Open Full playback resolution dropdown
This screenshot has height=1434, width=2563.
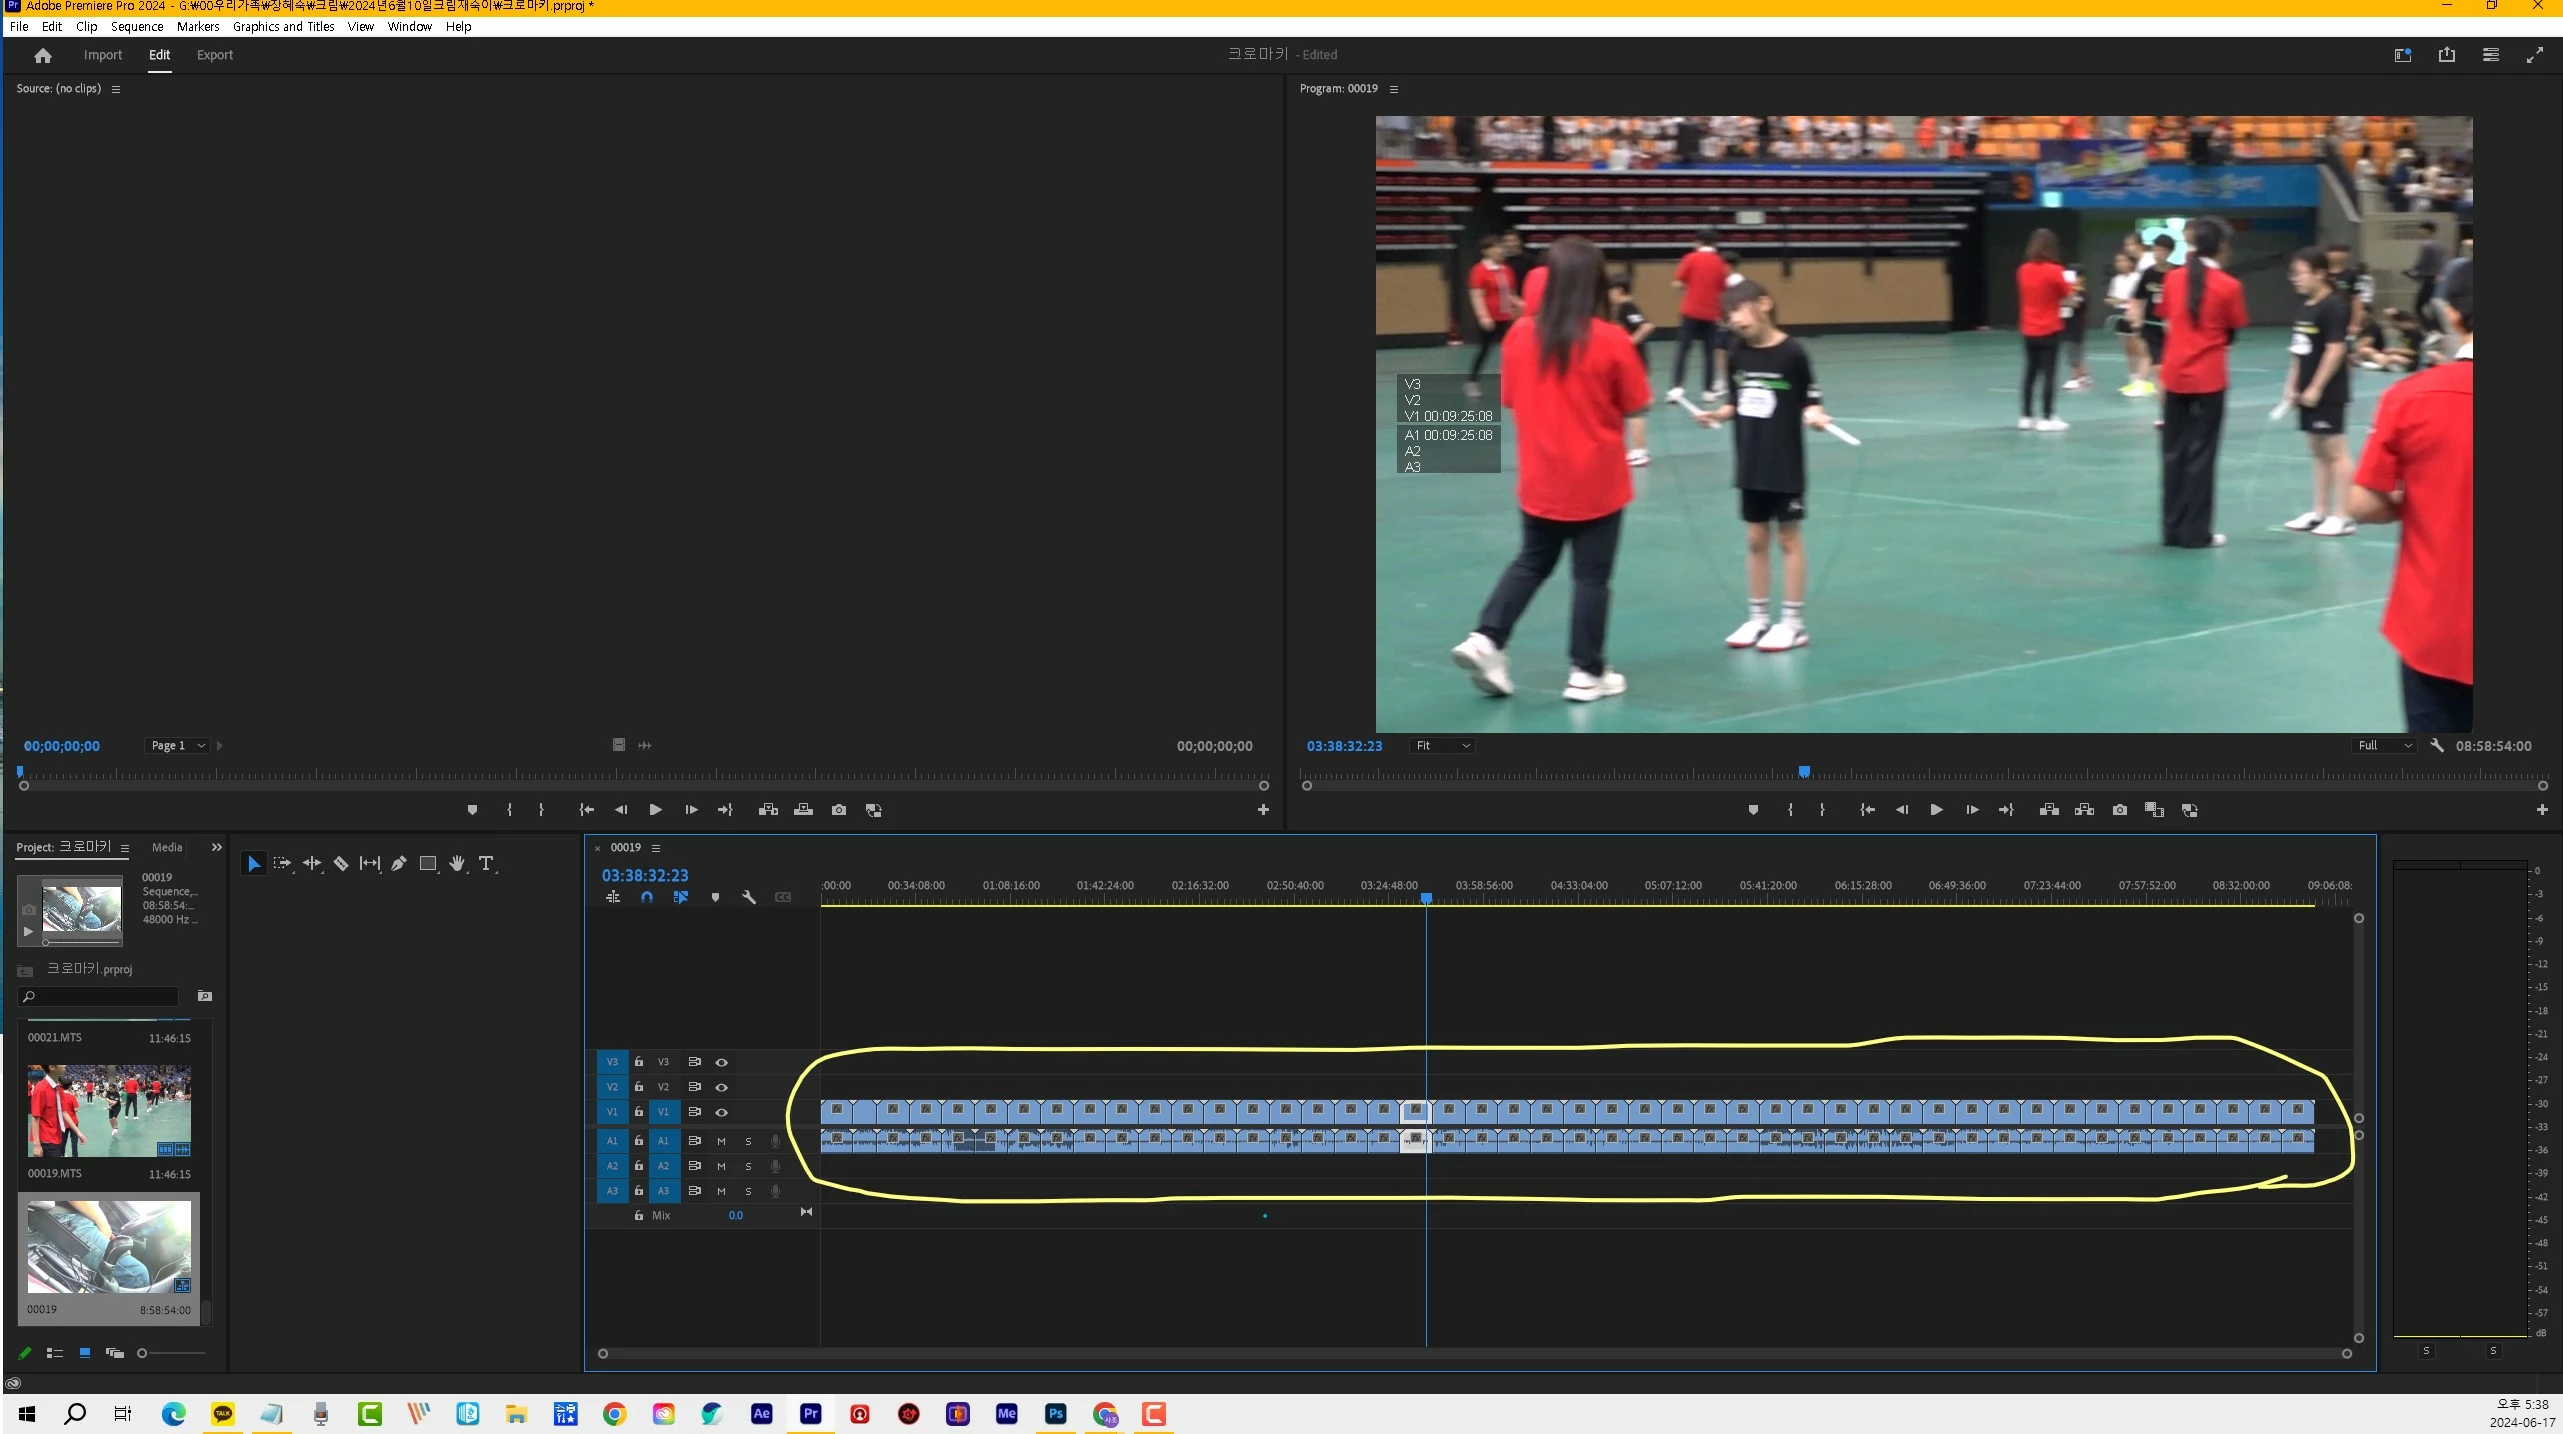2384,746
